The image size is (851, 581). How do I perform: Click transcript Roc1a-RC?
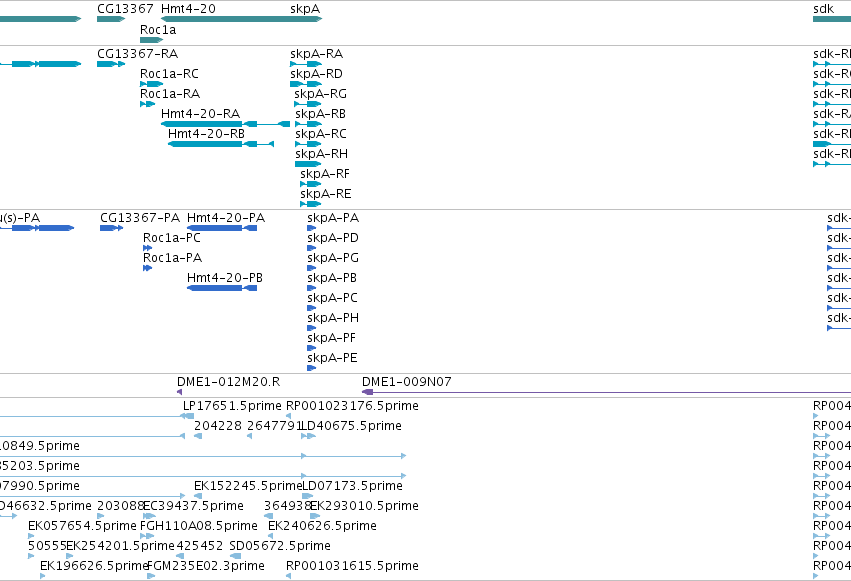point(169,74)
